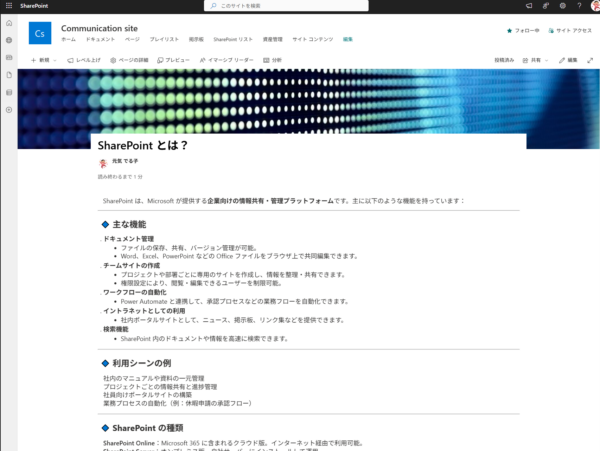Open the globe icon in left rail
This screenshot has width=600, height=451.
point(9,40)
